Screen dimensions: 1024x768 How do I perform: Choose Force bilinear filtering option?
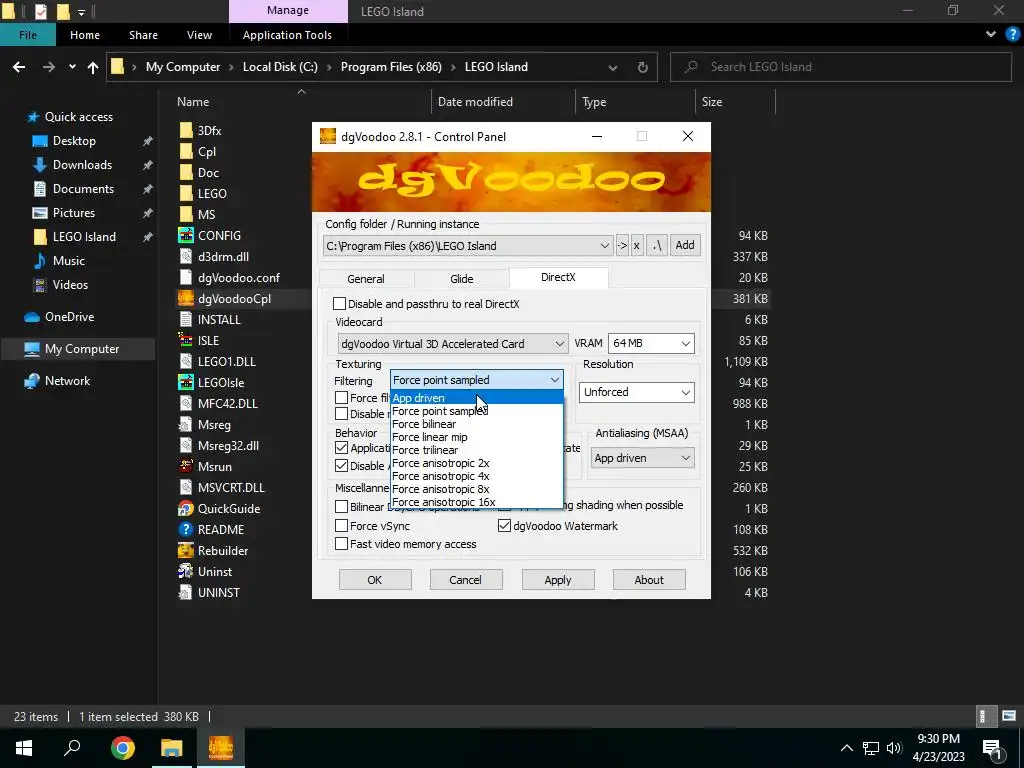tap(477, 424)
